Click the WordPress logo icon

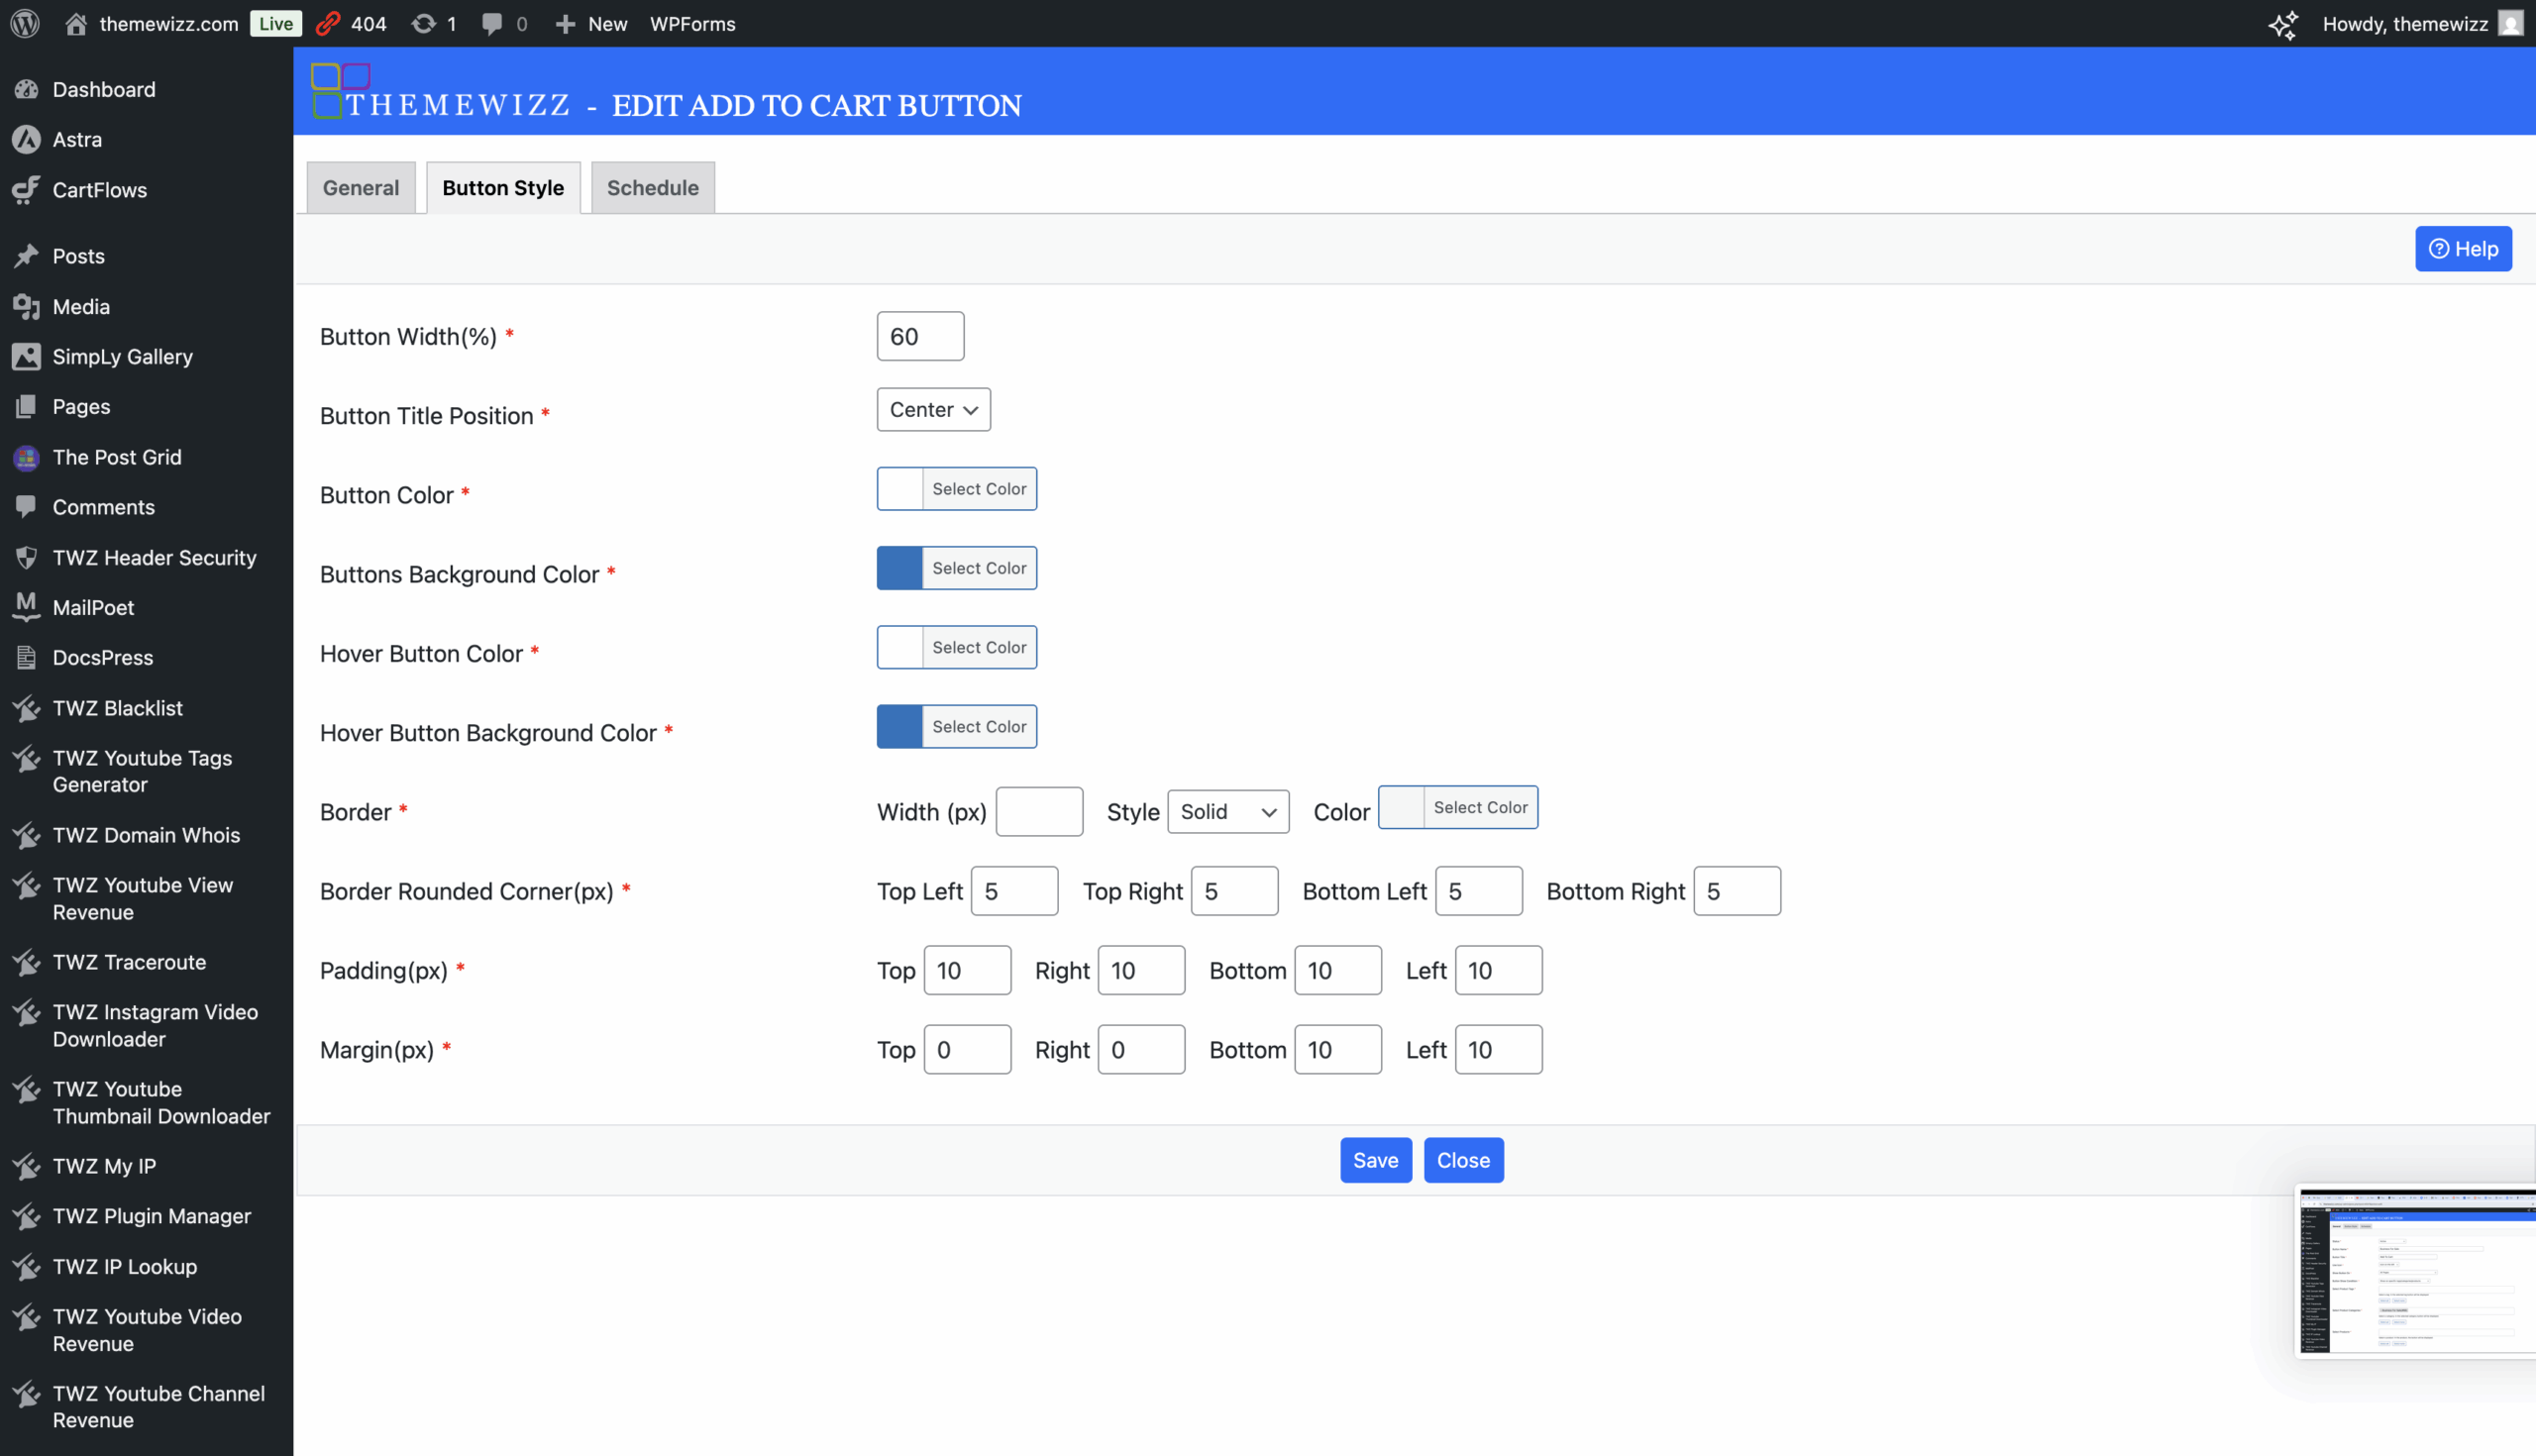[25, 23]
